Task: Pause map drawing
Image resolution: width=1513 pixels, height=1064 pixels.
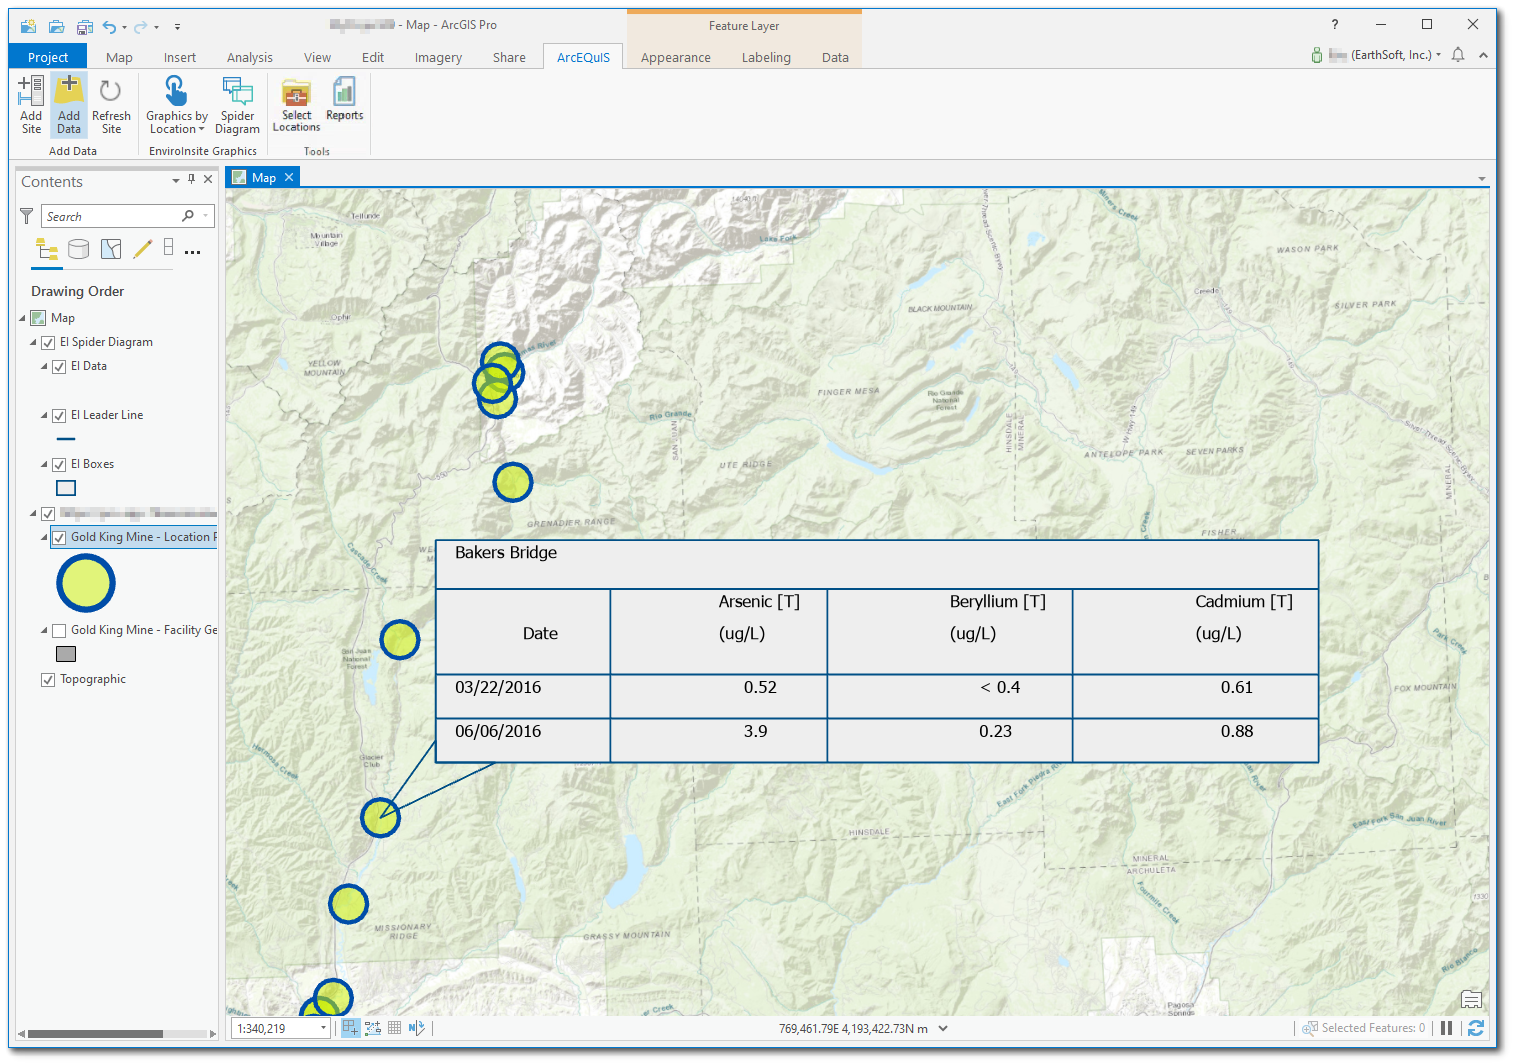Action: click(1446, 1028)
